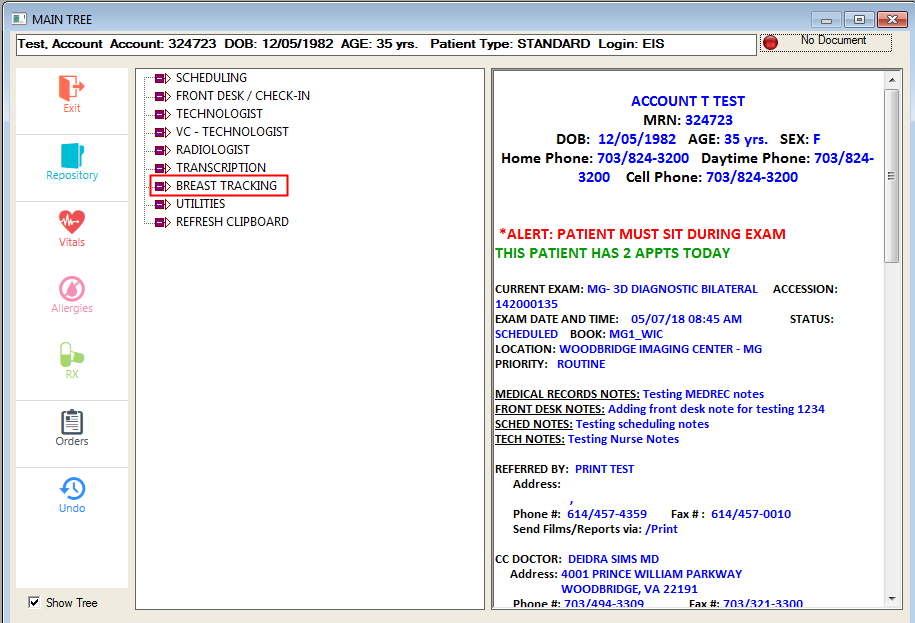Open the Allergies icon
This screenshot has width=915, height=623.
pyautogui.click(x=72, y=289)
